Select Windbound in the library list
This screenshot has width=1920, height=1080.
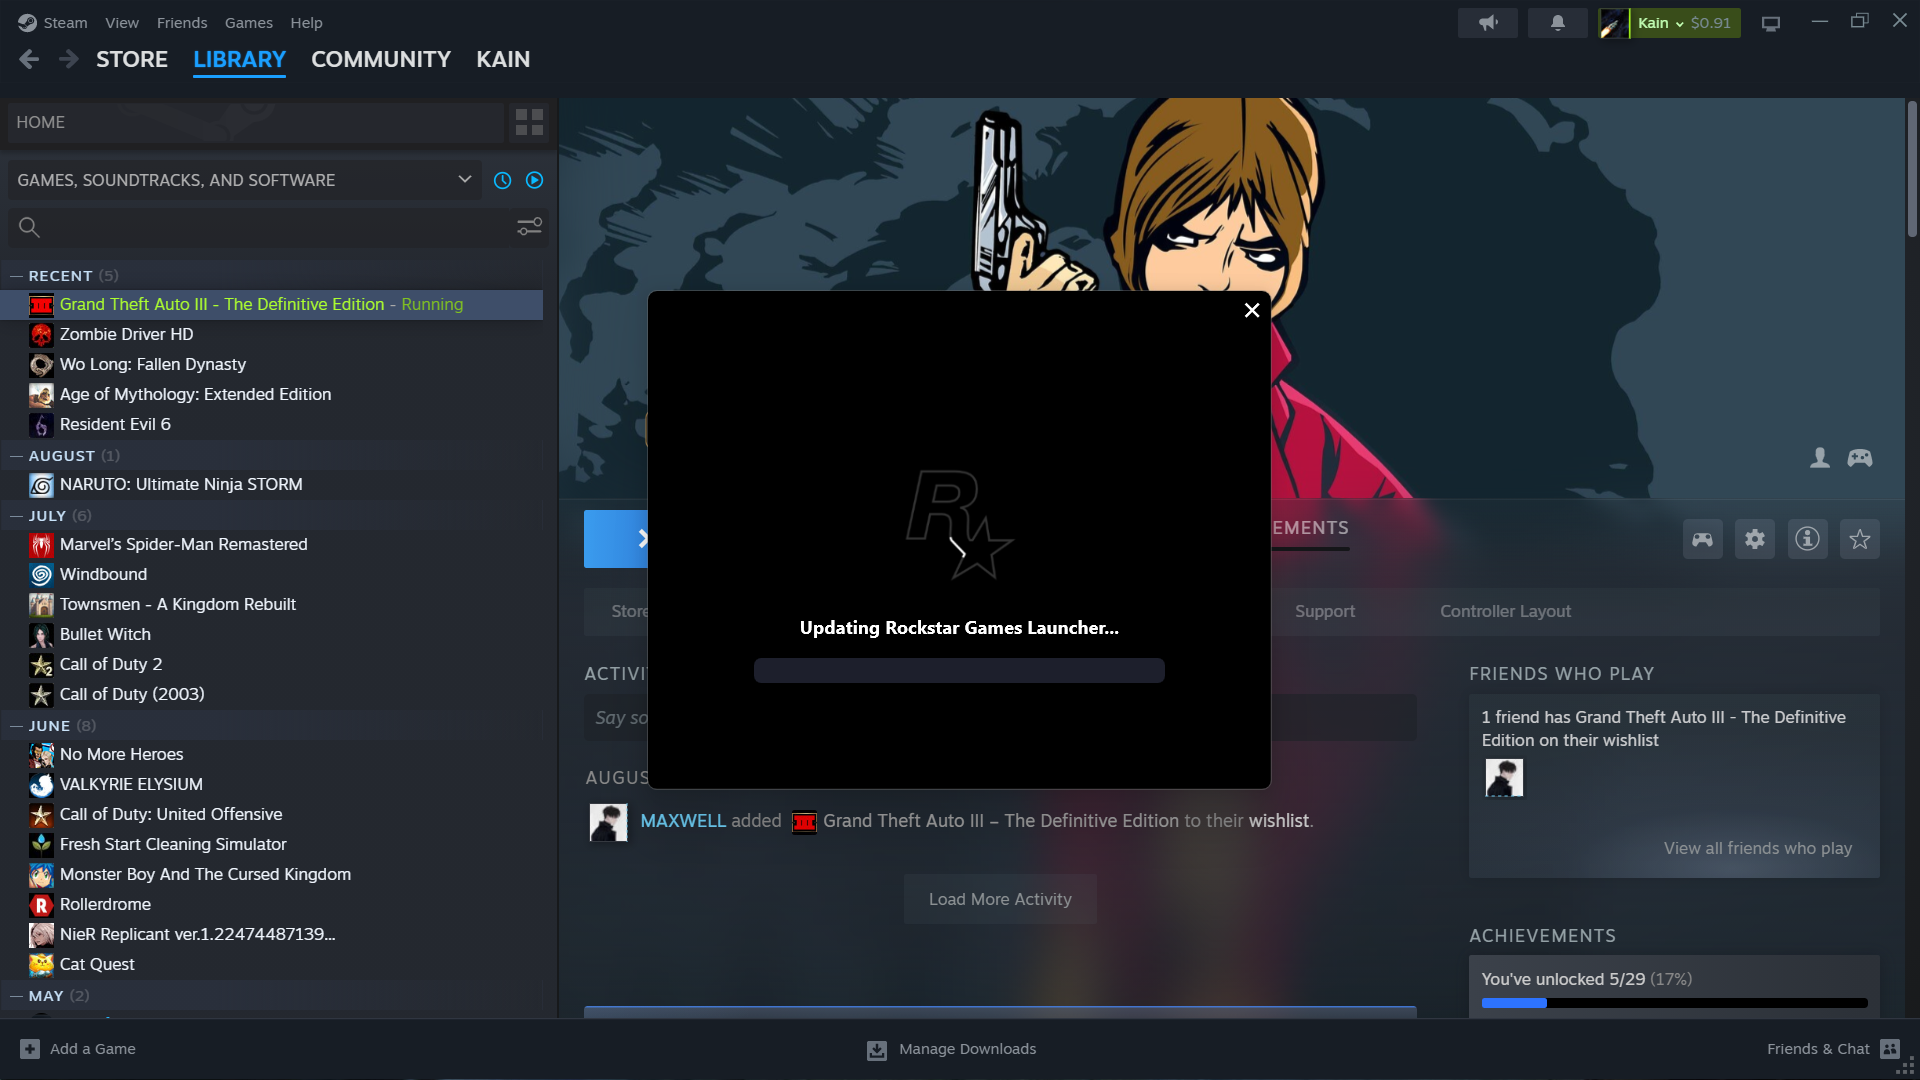(103, 575)
